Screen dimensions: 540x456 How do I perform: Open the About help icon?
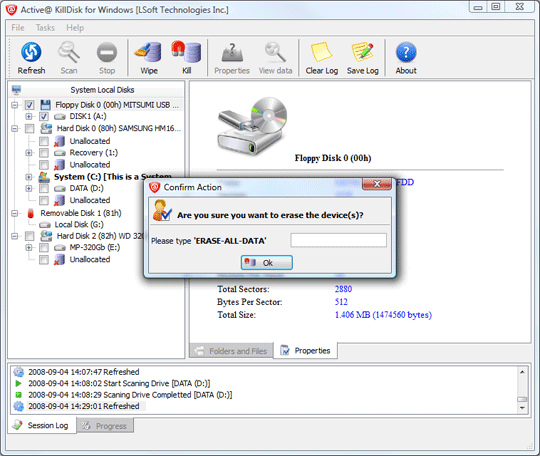406,52
